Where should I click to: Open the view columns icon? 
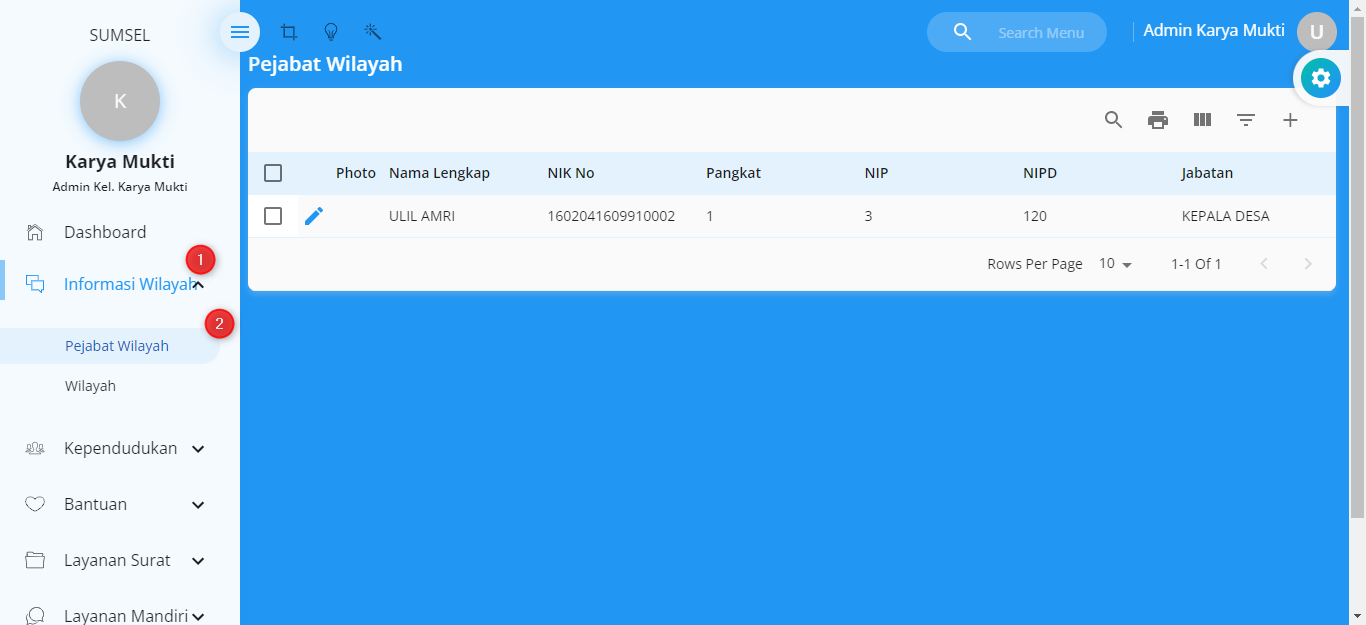[x=1202, y=120]
